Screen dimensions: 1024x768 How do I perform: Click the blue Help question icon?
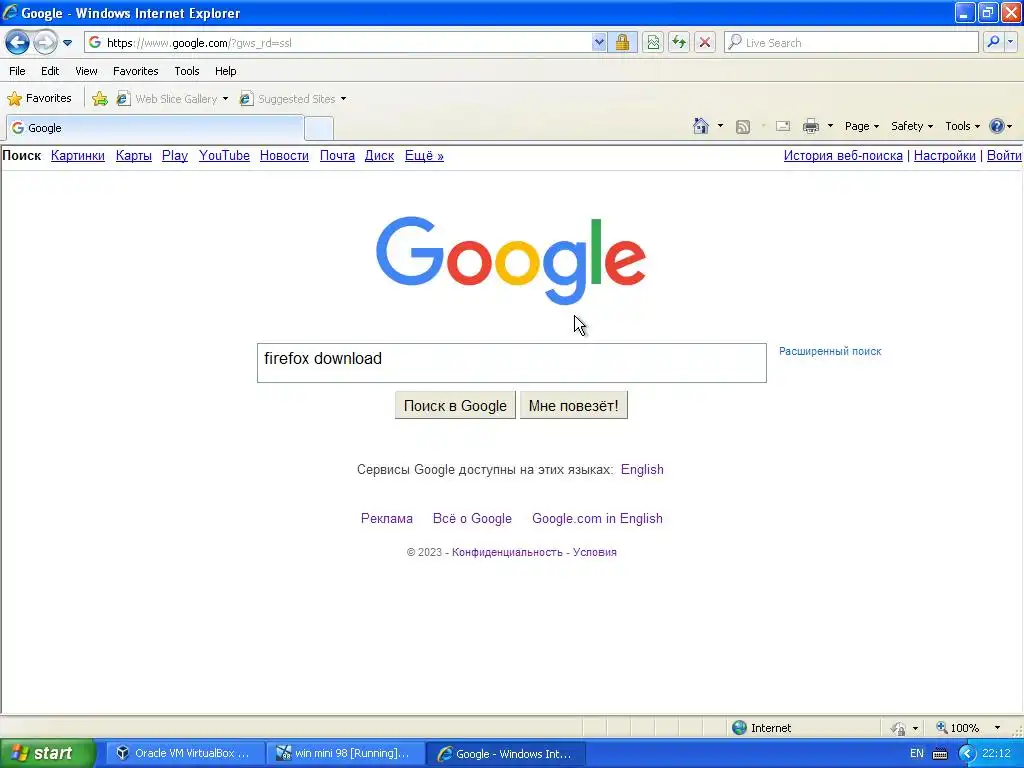tap(997, 126)
